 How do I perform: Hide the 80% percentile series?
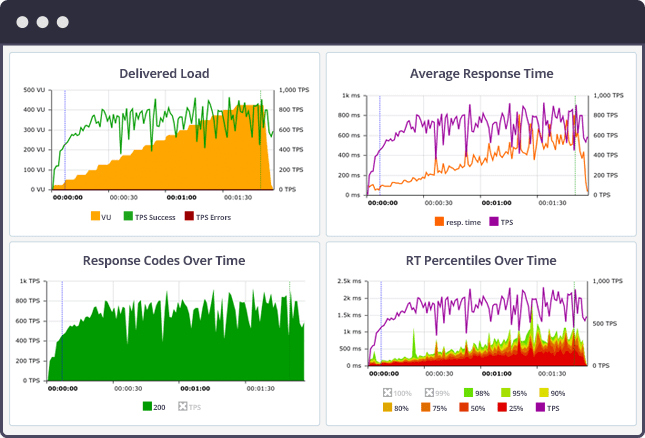pyautogui.click(x=387, y=407)
